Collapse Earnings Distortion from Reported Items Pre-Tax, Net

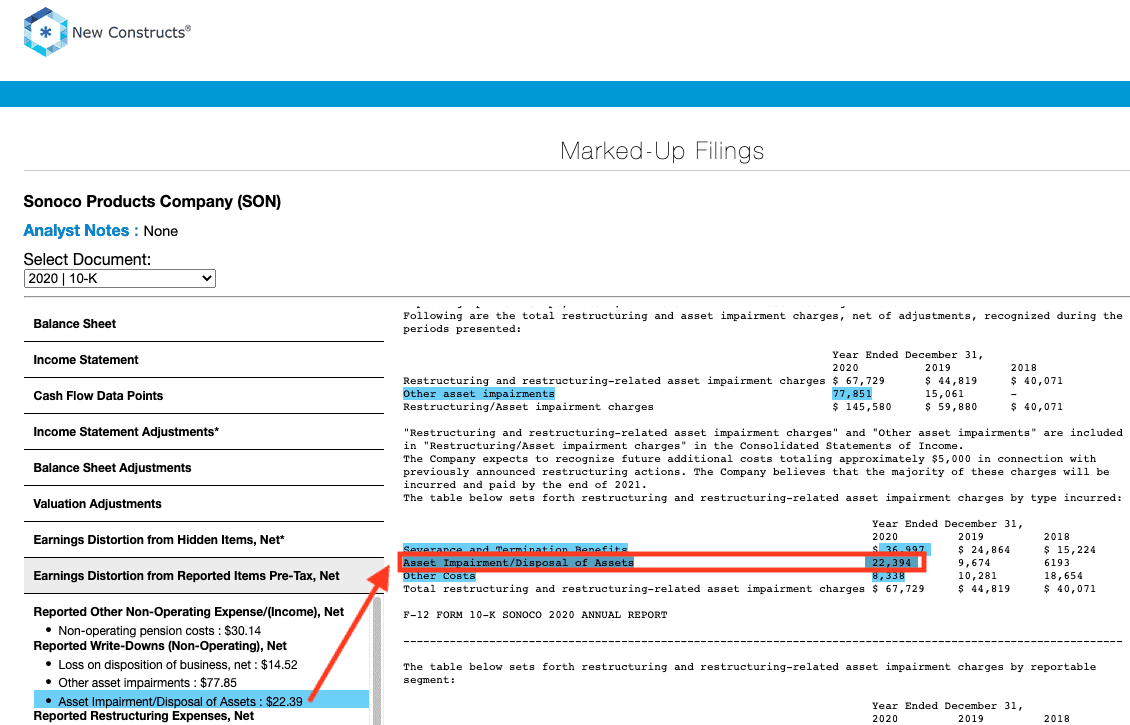point(204,577)
